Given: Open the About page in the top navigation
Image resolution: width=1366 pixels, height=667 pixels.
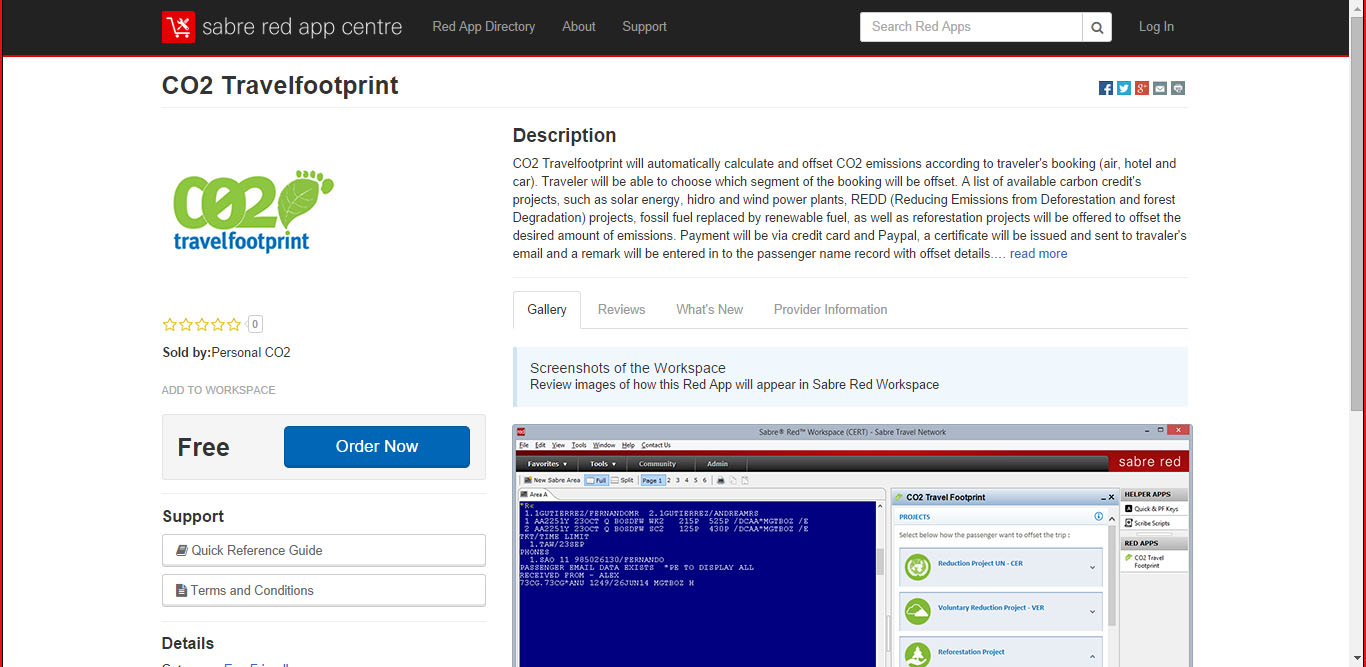Looking at the screenshot, I should point(579,27).
